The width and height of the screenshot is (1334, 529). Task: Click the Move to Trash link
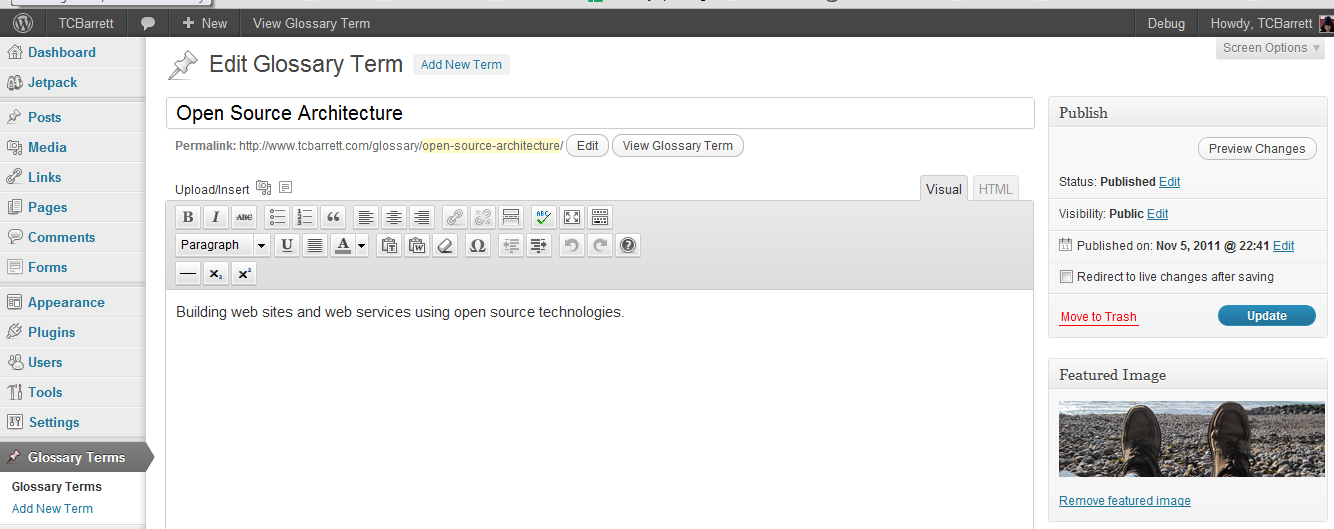pos(1098,317)
